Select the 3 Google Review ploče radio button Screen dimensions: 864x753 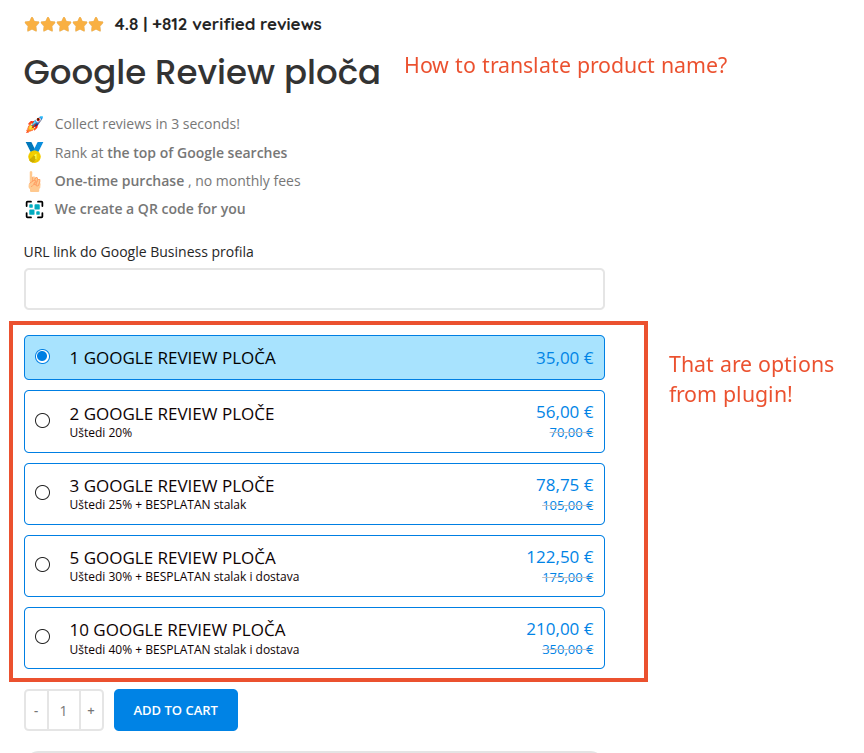[x=42, y=492]
